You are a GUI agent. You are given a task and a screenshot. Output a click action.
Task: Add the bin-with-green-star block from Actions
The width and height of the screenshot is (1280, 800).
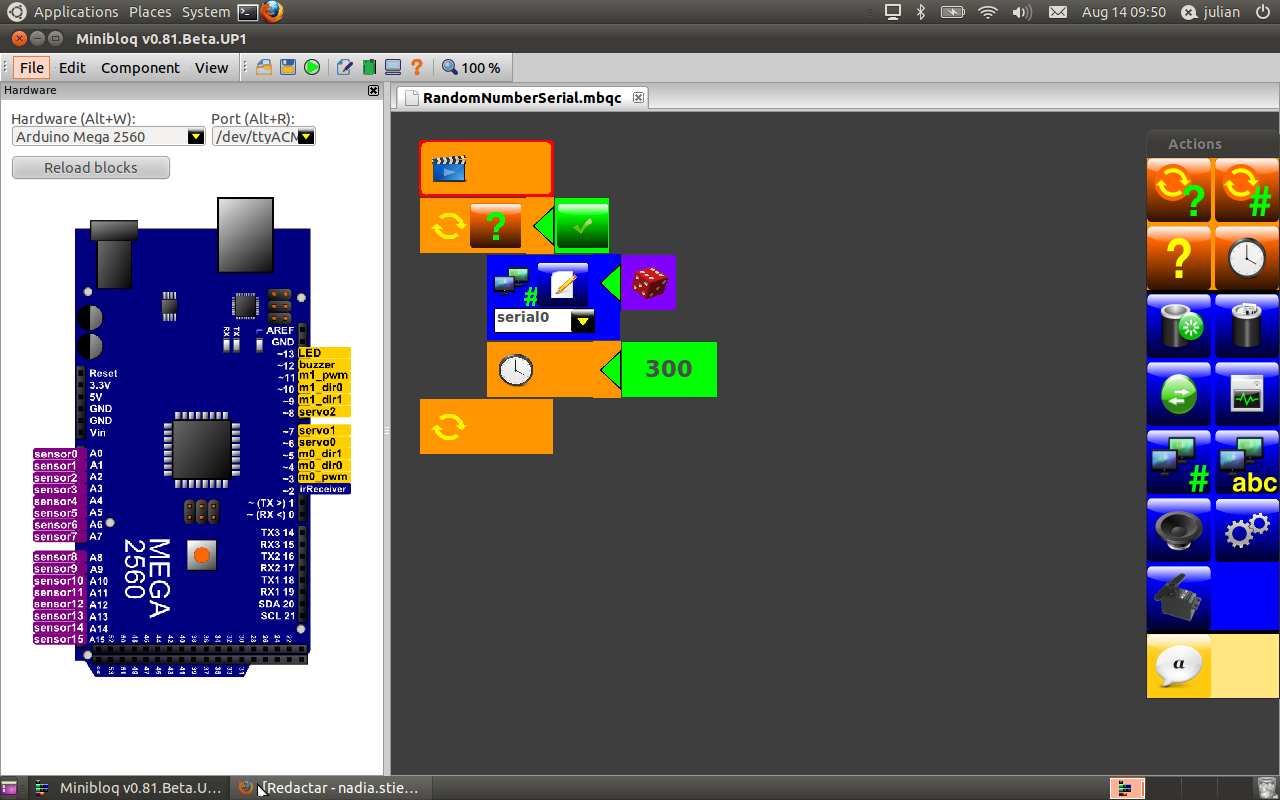tap(1179, 326)
